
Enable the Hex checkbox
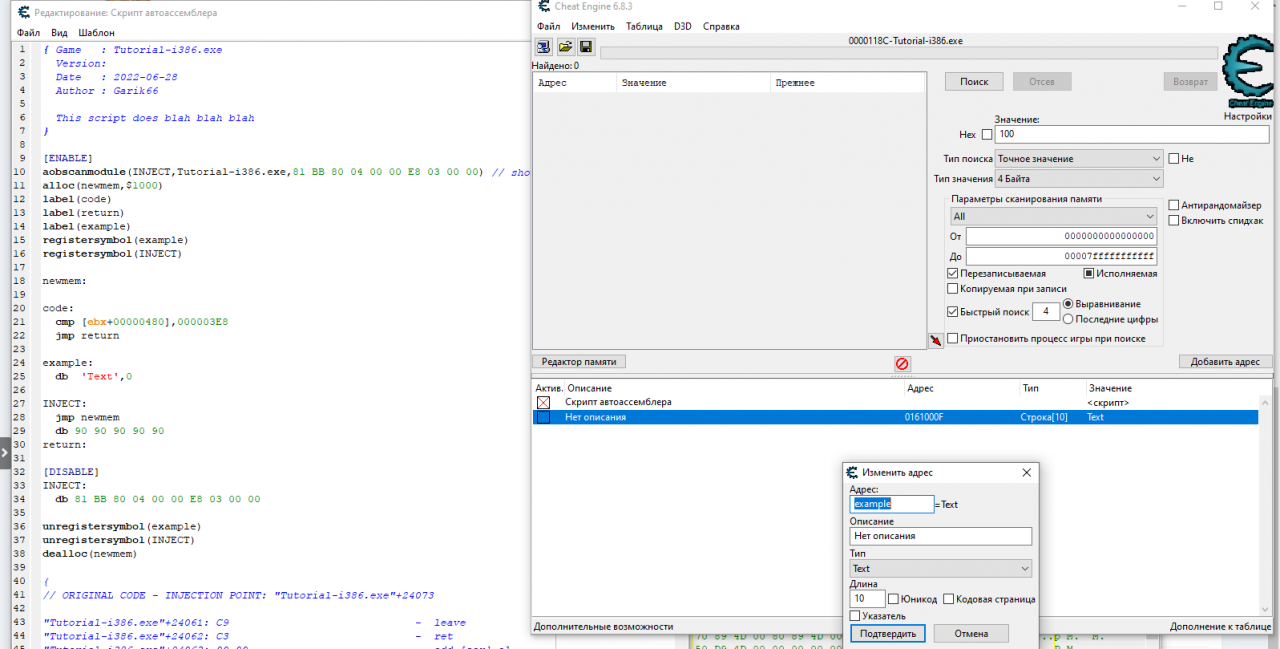coord(987,134)
